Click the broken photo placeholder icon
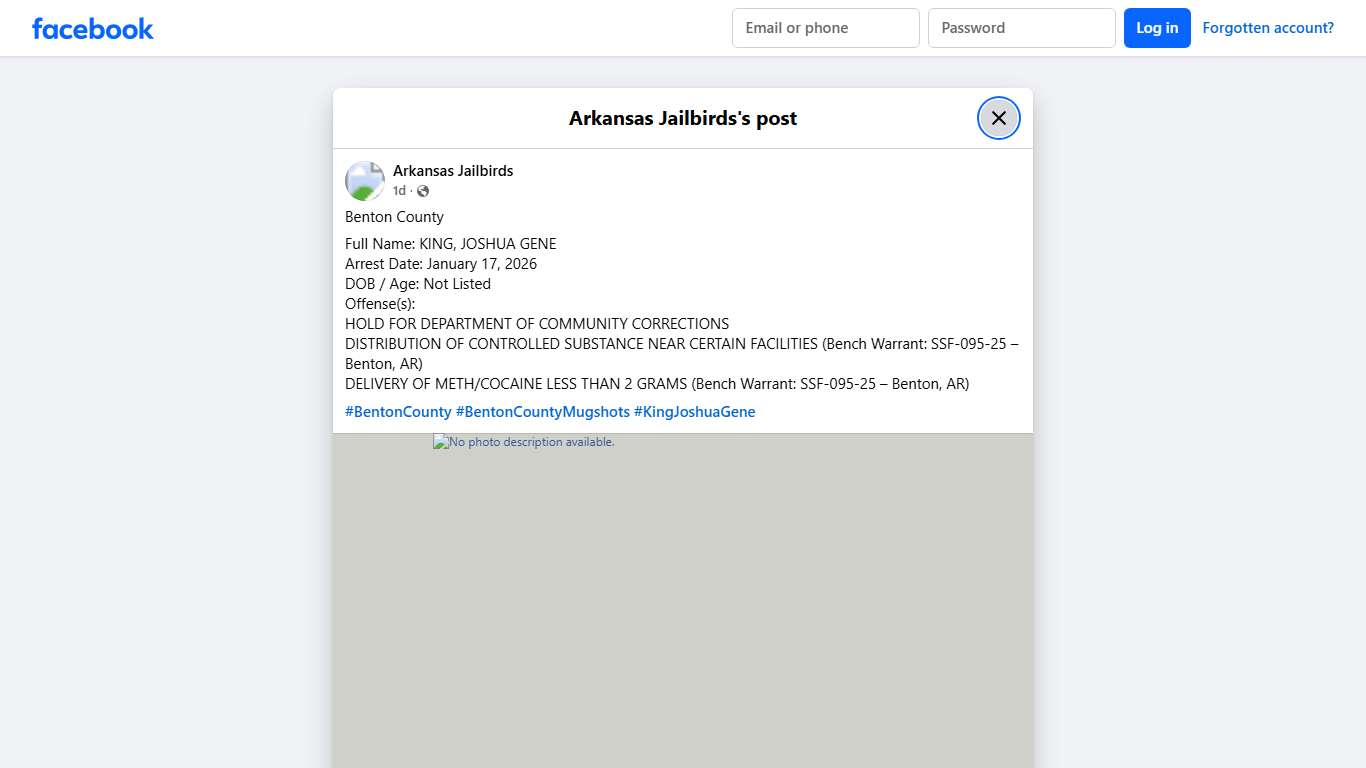Viewport: 1366px width, 768px height. pyautogui.click(x=438, y=441)
